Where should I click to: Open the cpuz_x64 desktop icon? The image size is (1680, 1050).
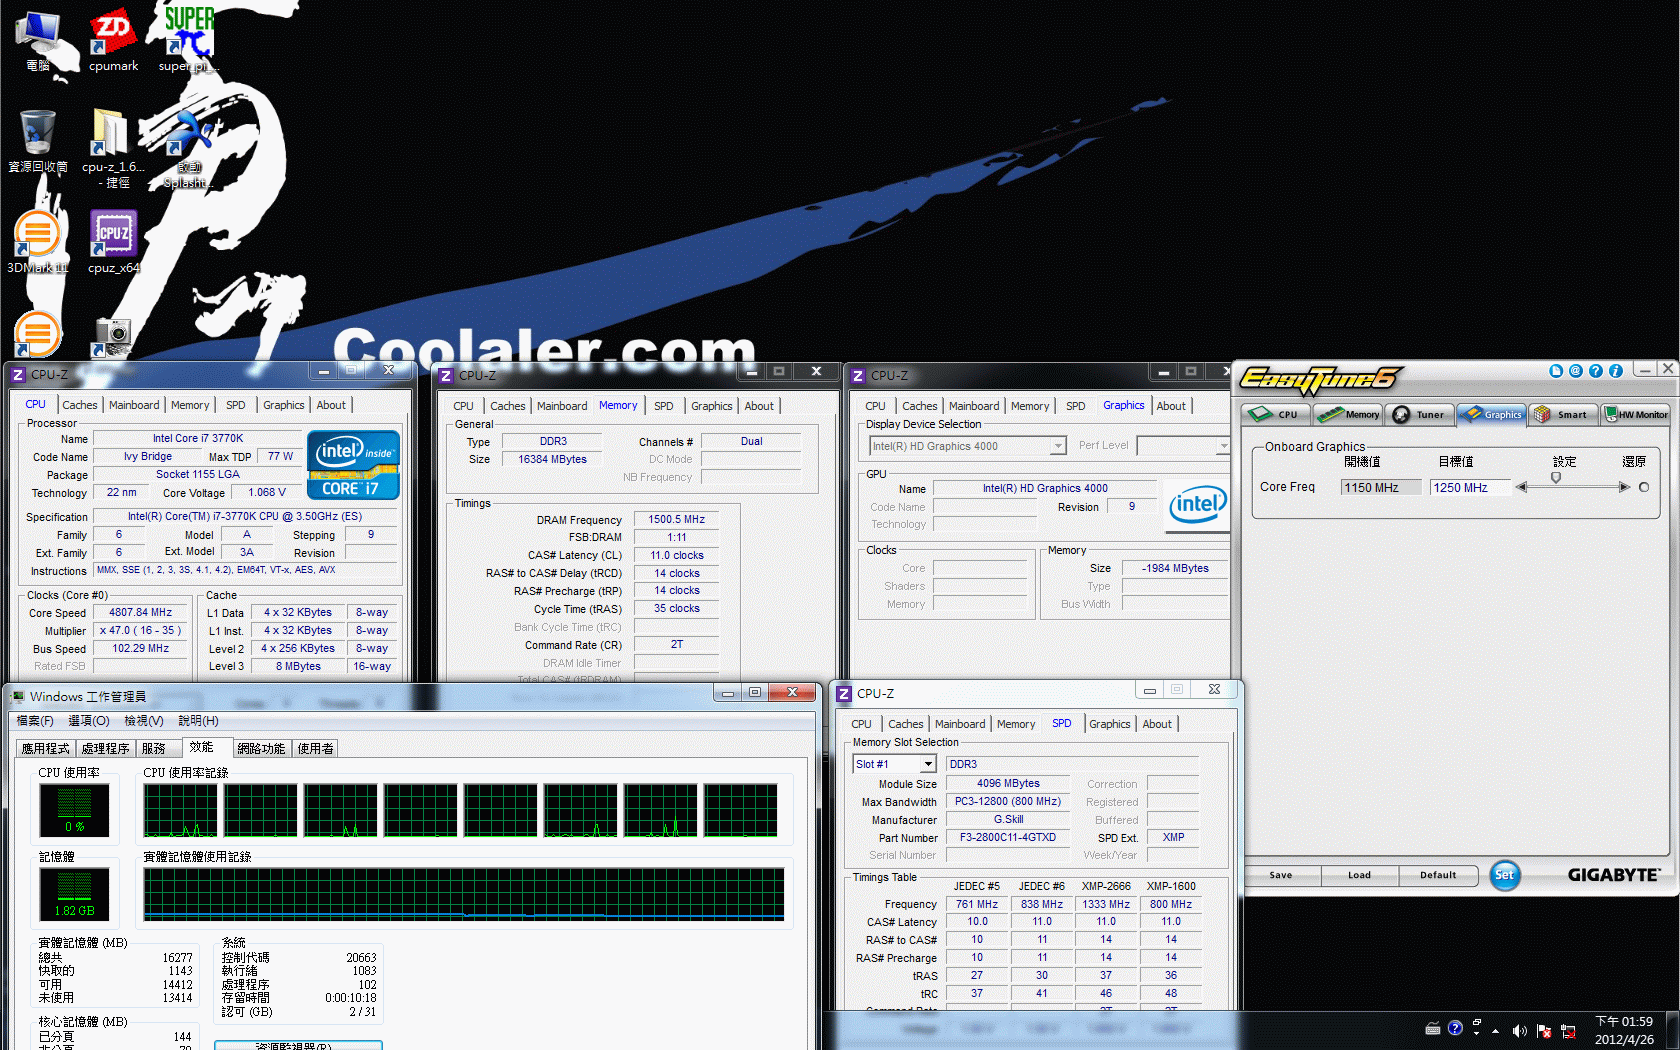click(113, 242)
